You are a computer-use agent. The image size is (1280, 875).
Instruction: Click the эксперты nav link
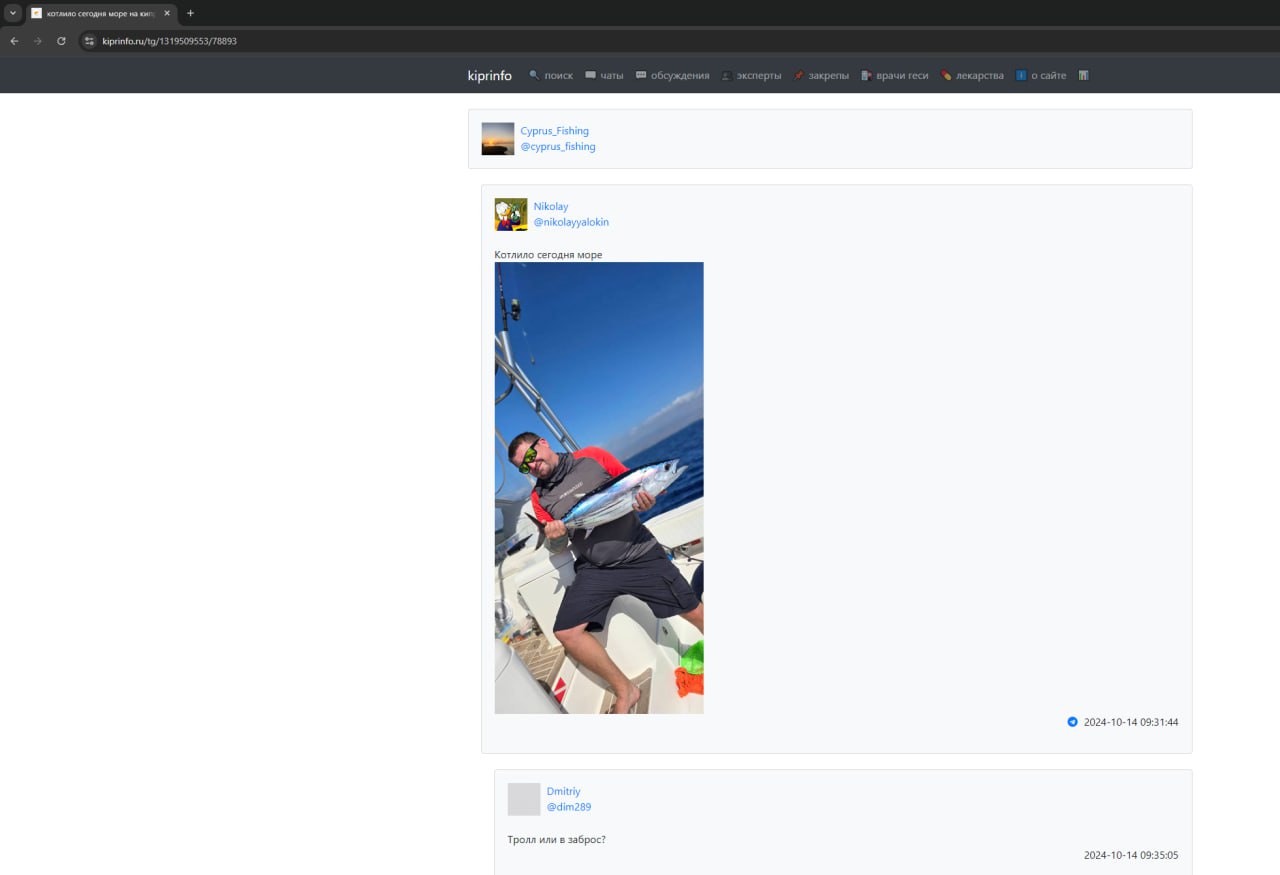(751, 76)
